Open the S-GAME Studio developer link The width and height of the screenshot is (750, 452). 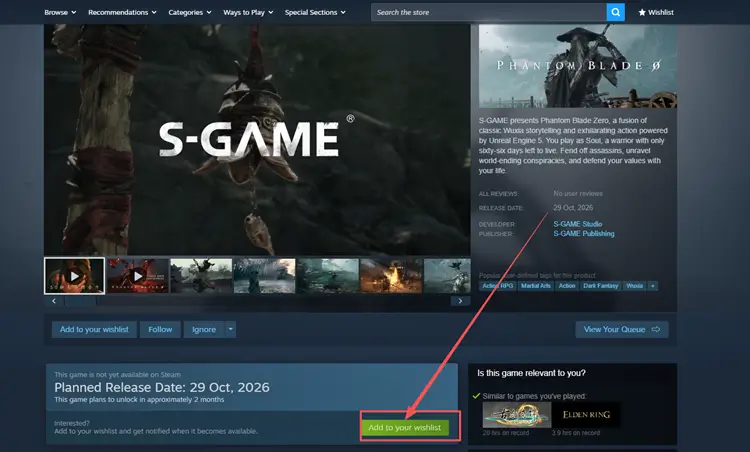coord(577,224)
